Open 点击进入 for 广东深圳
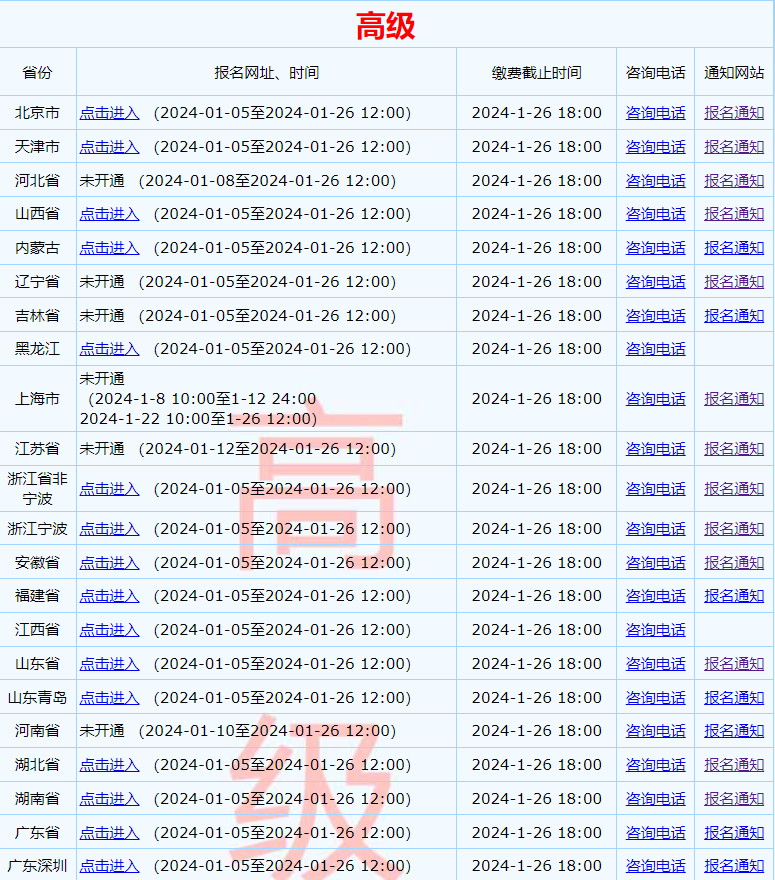The image size is (775, 880). (x=110, y=866)
